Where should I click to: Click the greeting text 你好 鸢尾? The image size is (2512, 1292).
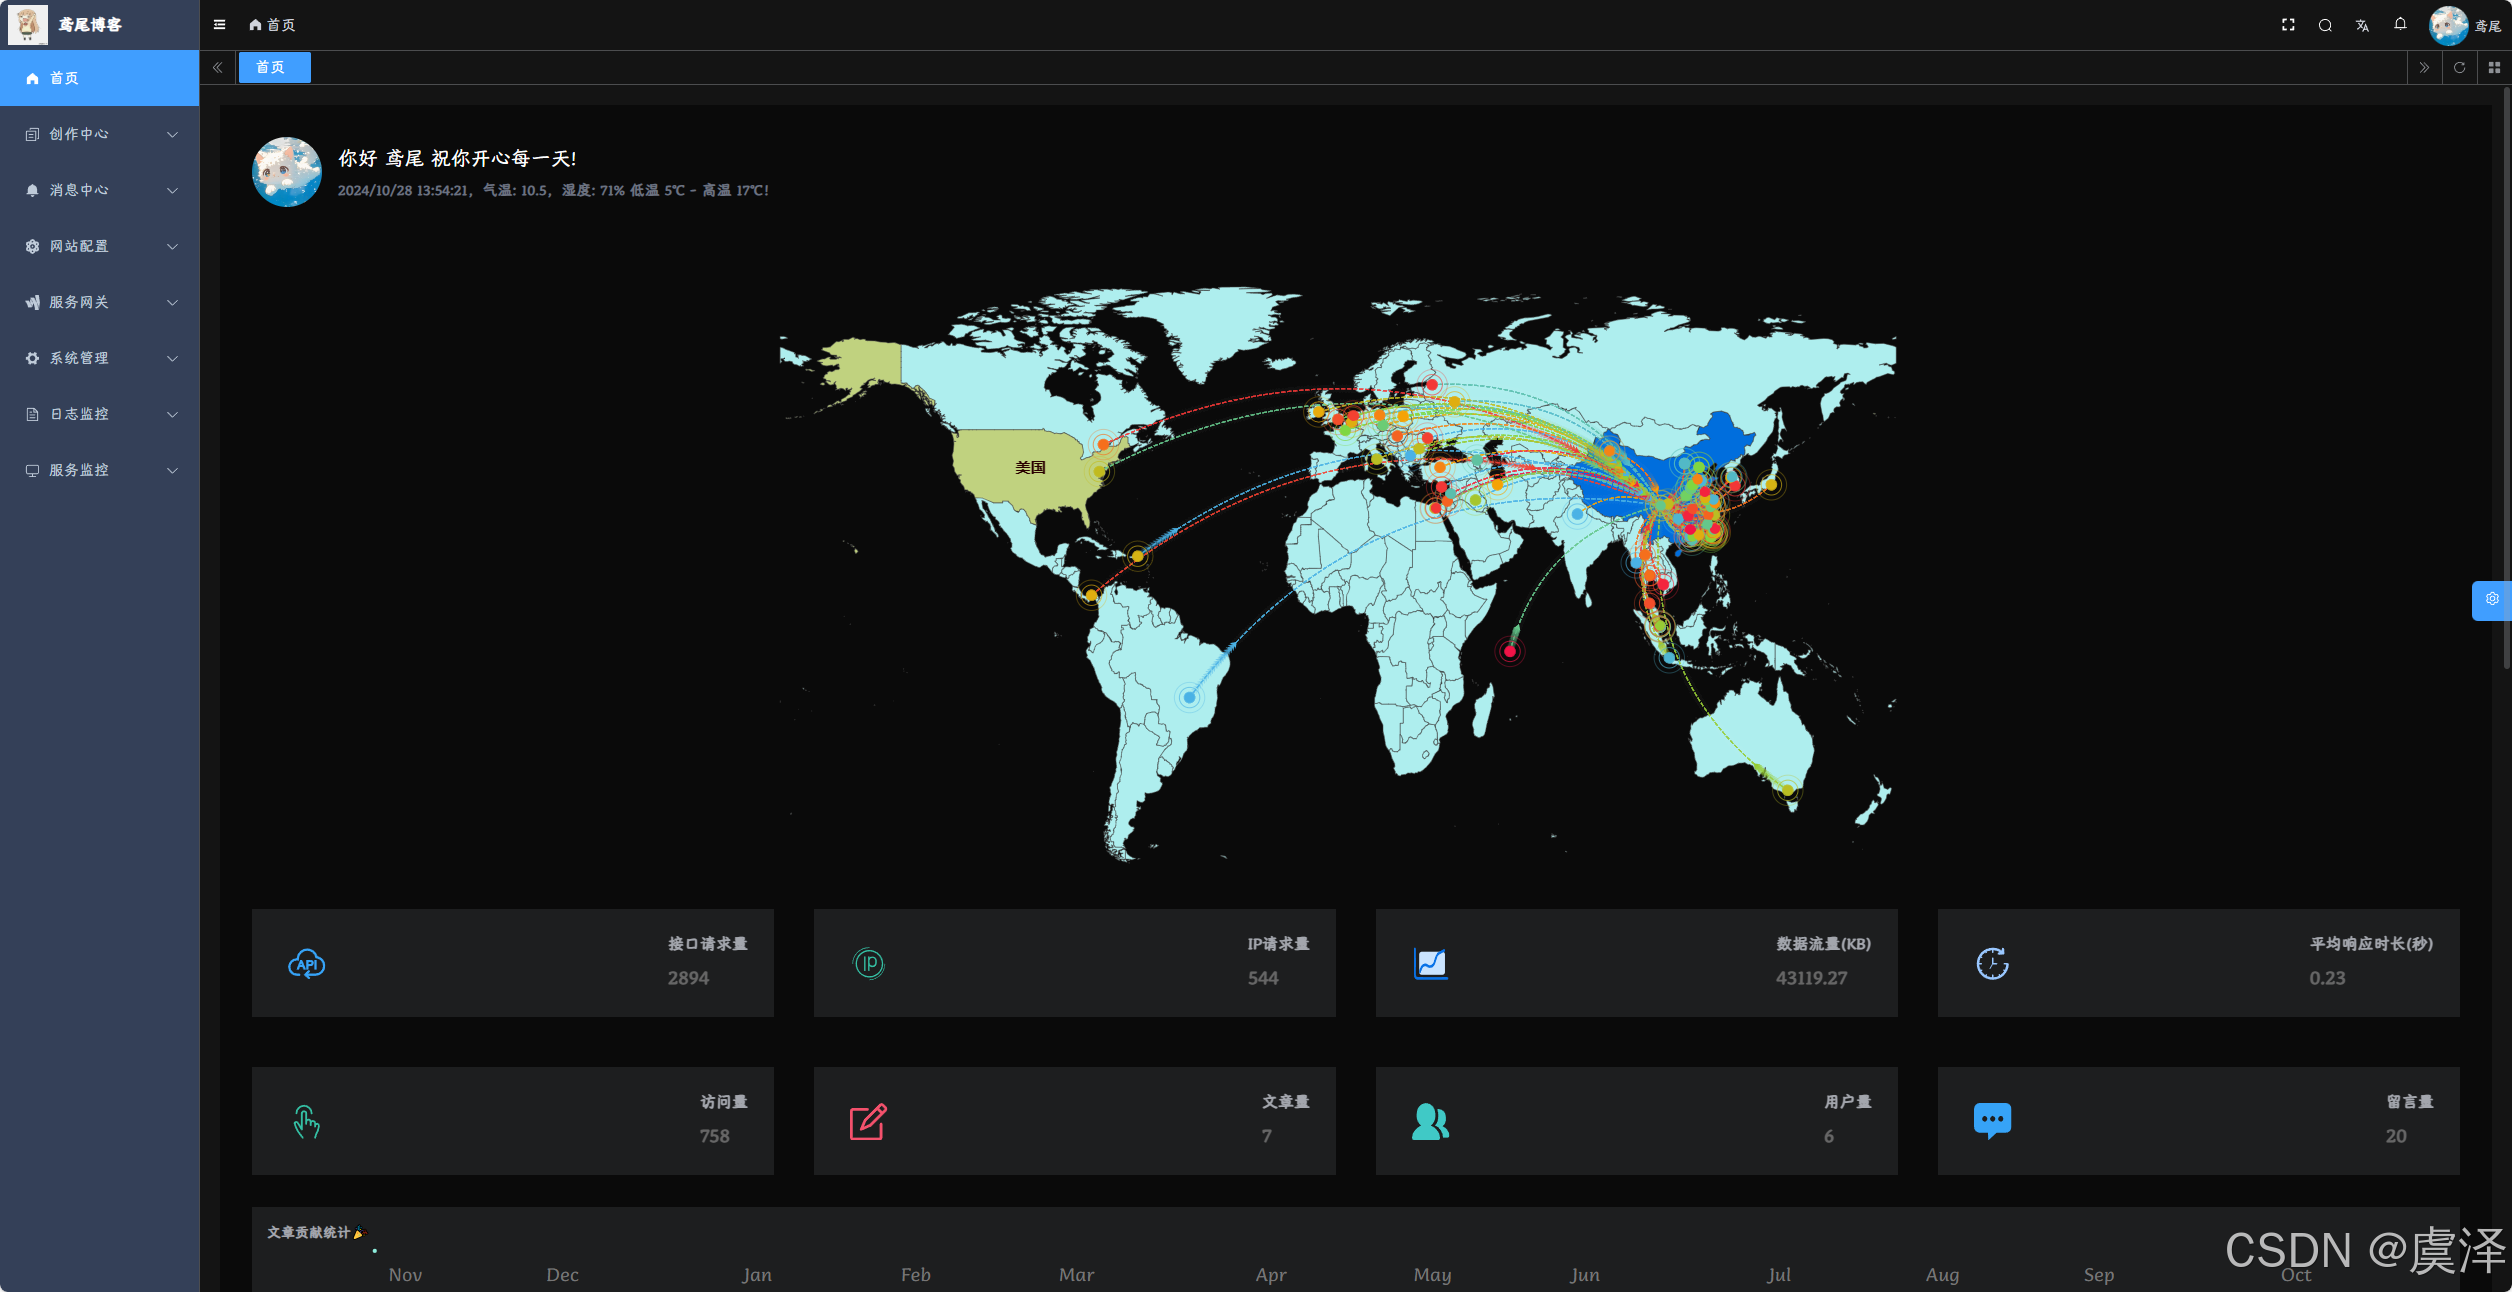[x=457, y=158]
